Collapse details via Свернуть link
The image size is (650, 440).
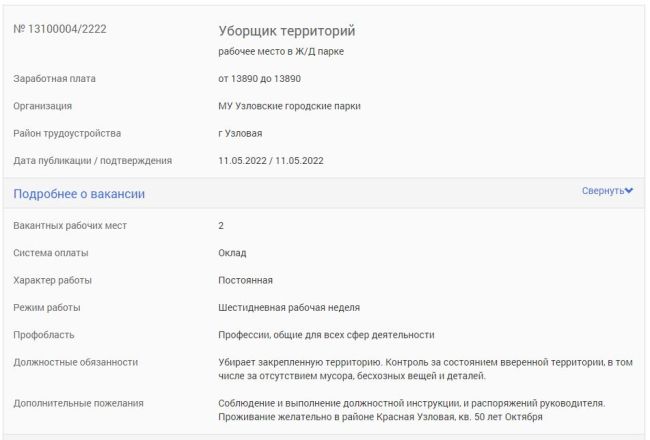tap(602, 191)
